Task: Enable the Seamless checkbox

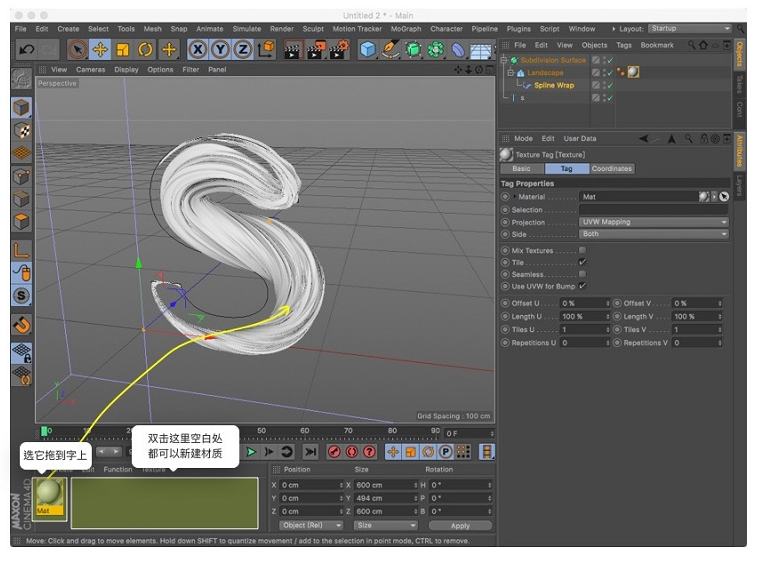Action: tap(582, 274)
